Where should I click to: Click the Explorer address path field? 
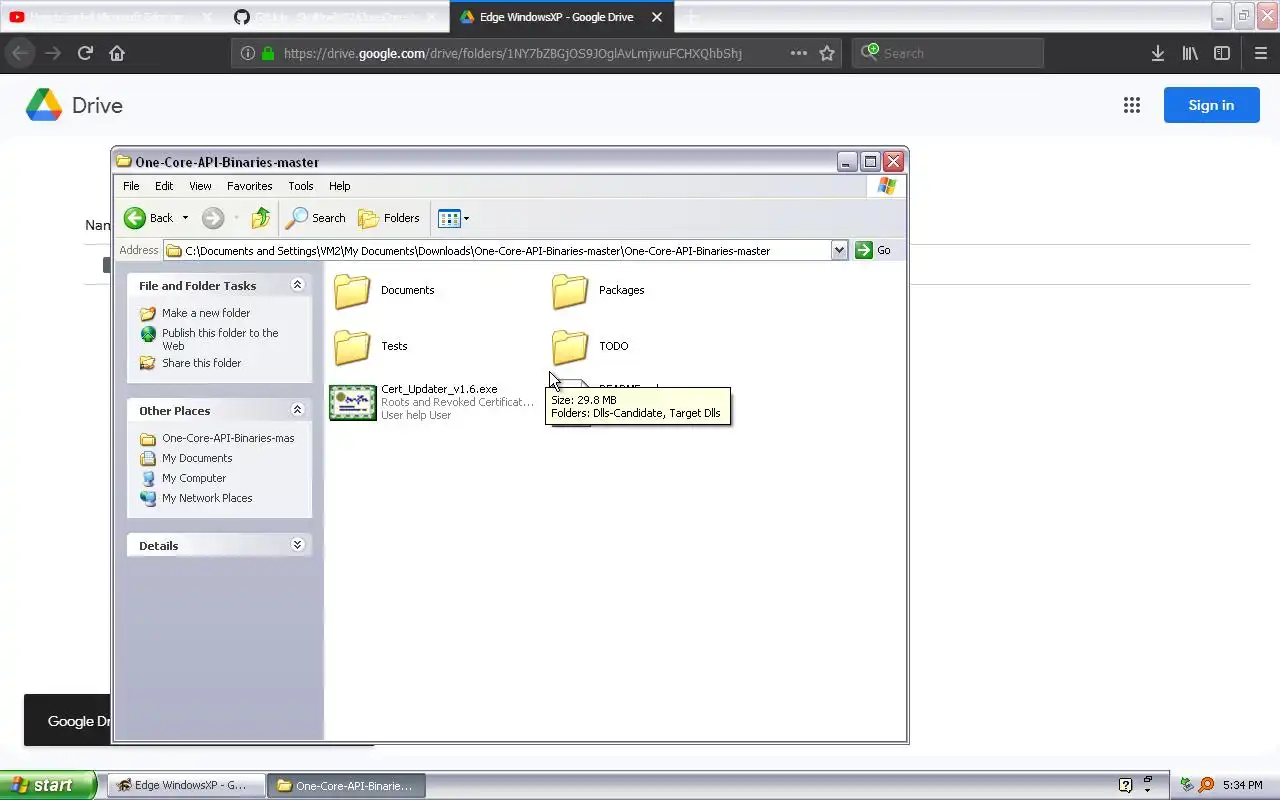[x=497, y=250]
